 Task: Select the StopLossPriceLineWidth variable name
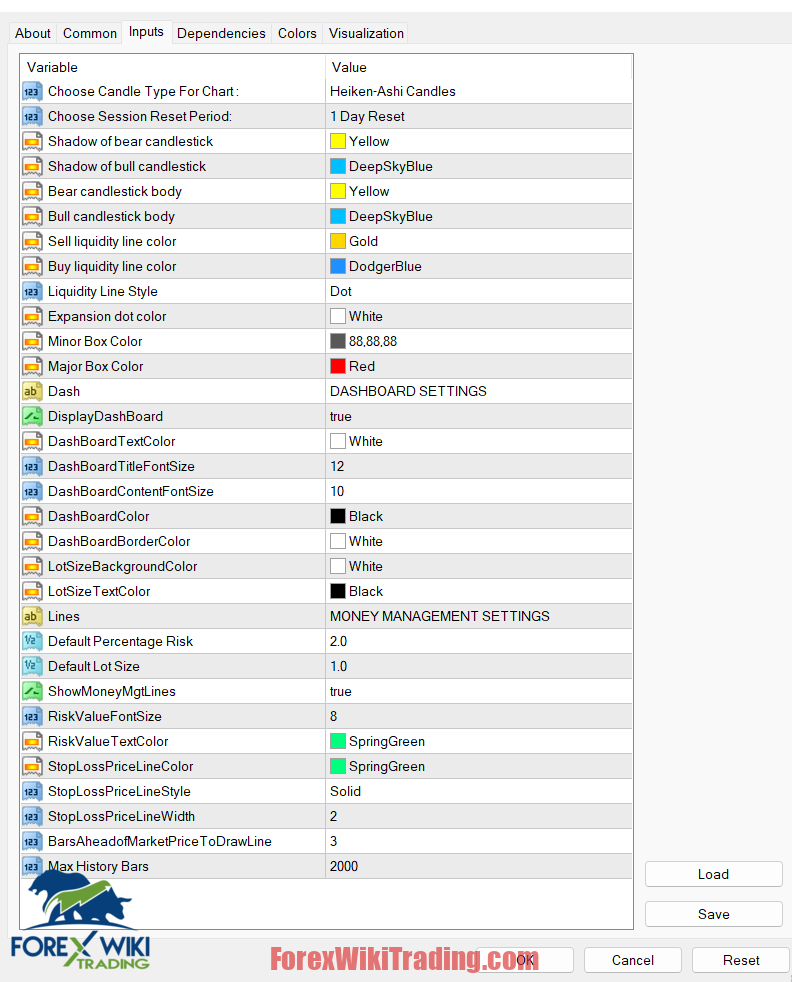click(121, 817)
